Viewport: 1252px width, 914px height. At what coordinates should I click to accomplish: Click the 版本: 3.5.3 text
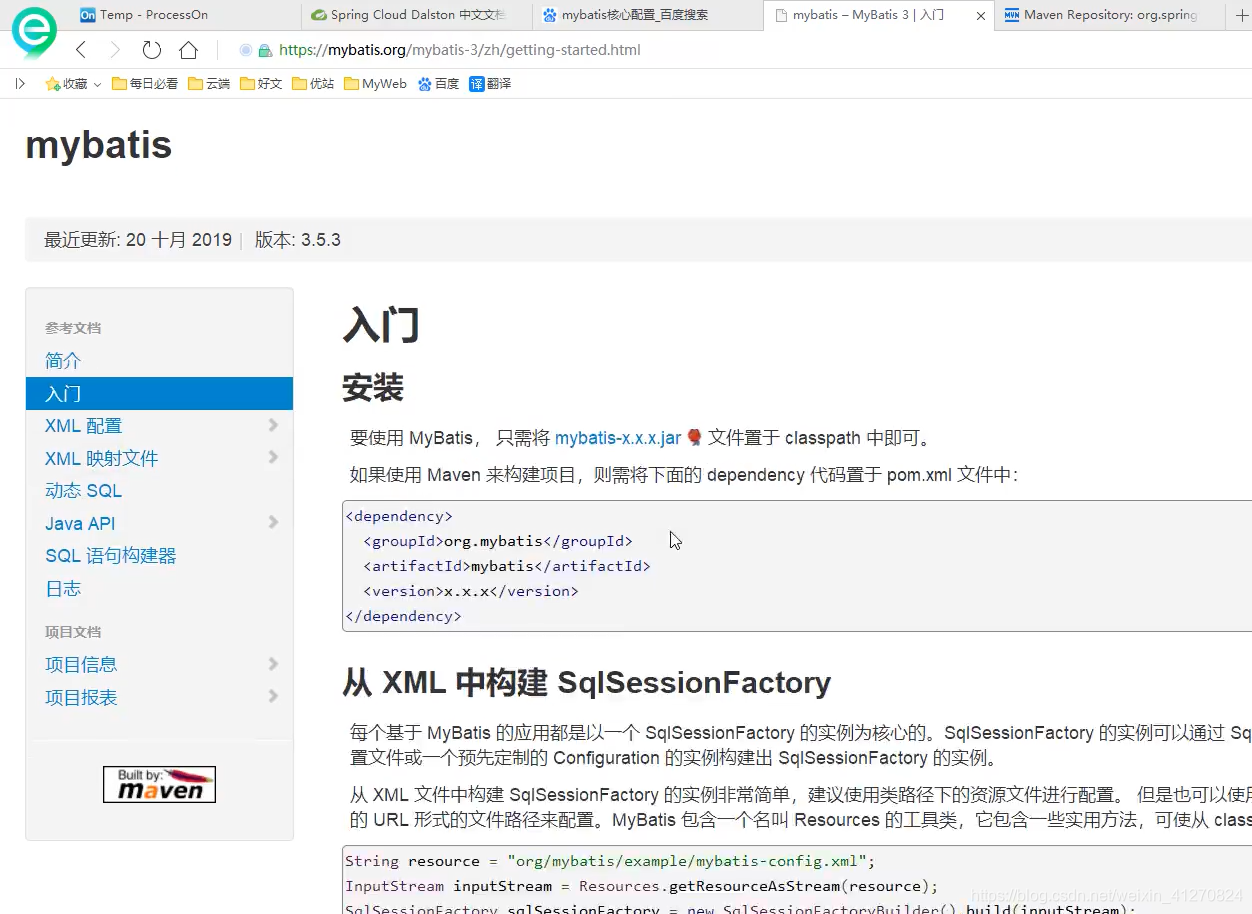coord(298,240)
